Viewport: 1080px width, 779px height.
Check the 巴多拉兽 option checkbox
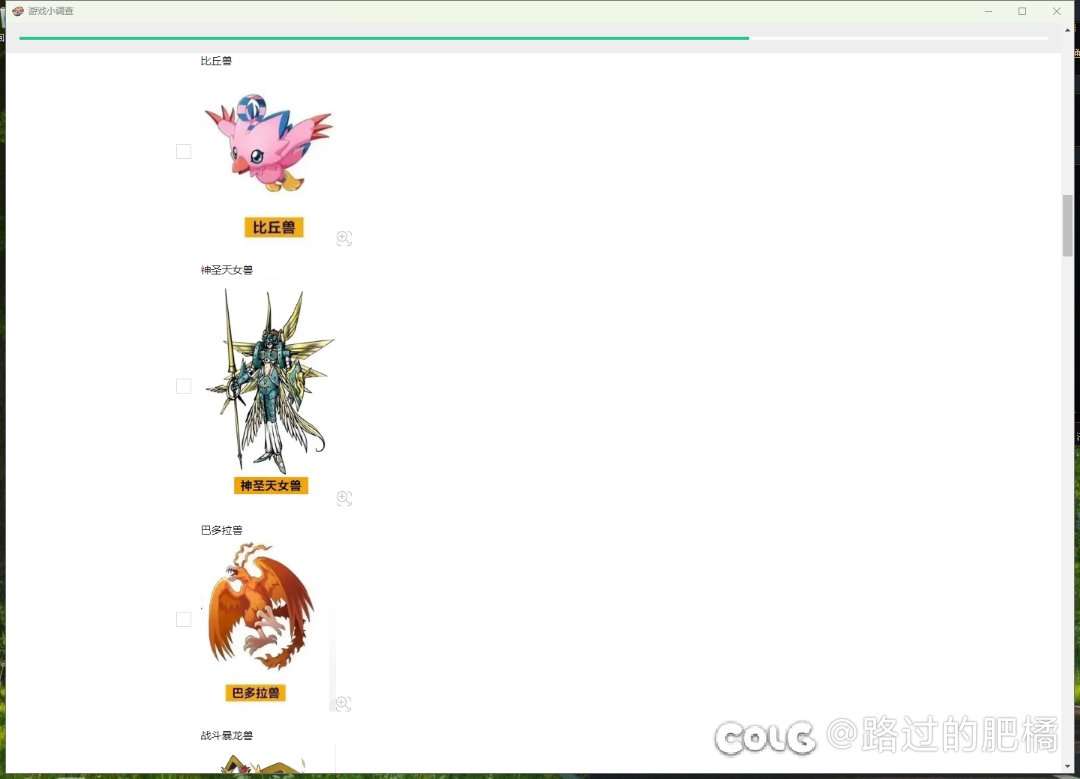[183, 619]
